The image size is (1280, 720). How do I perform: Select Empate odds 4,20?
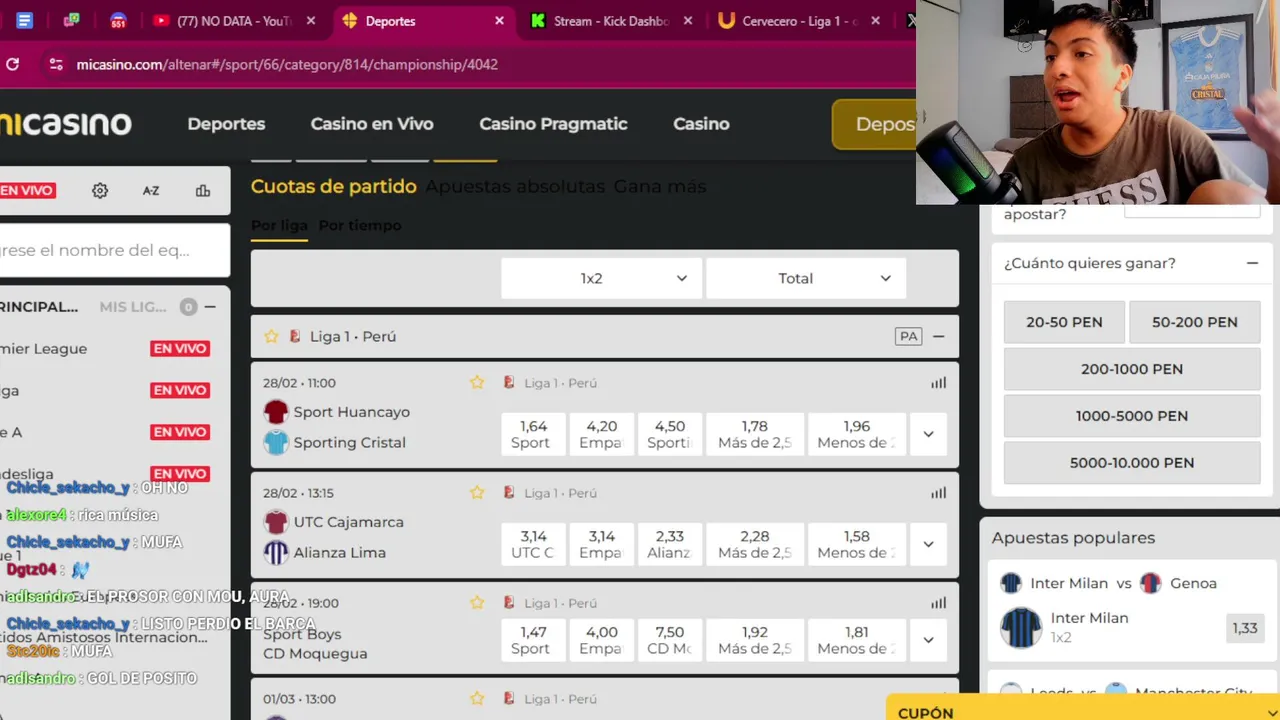(601, 434)
